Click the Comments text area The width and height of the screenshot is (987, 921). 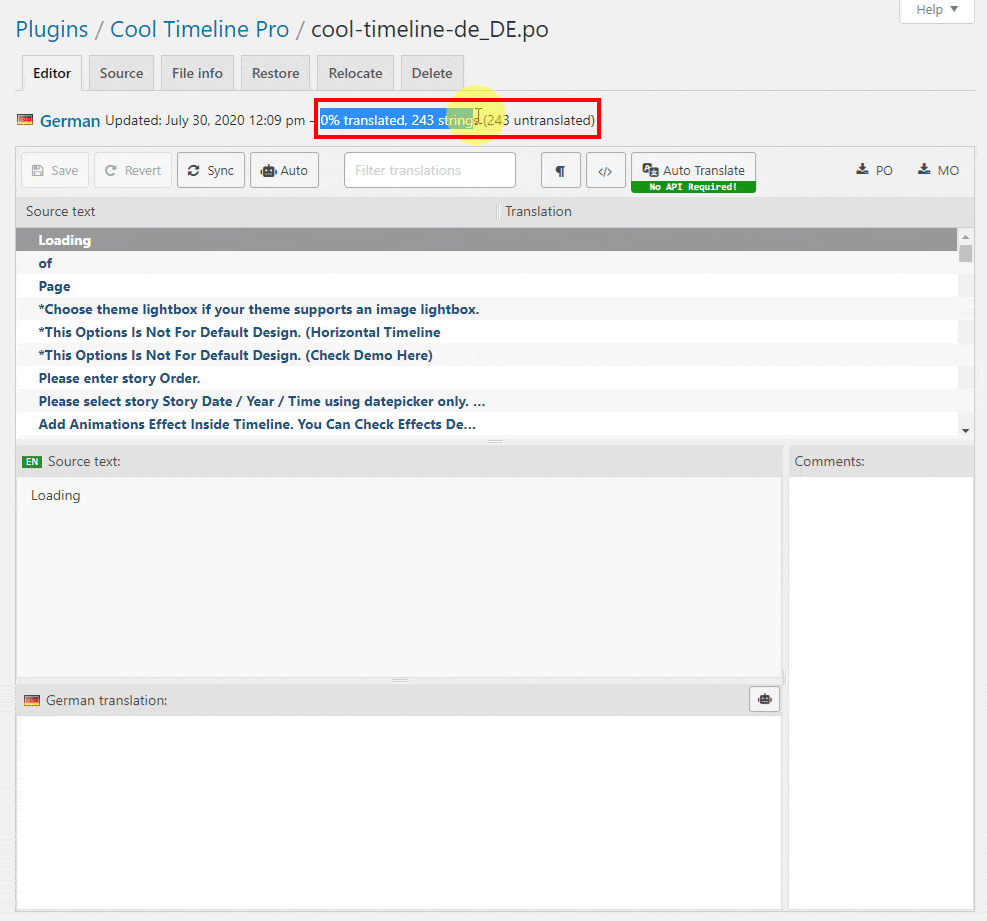click(x=881, y=692)
